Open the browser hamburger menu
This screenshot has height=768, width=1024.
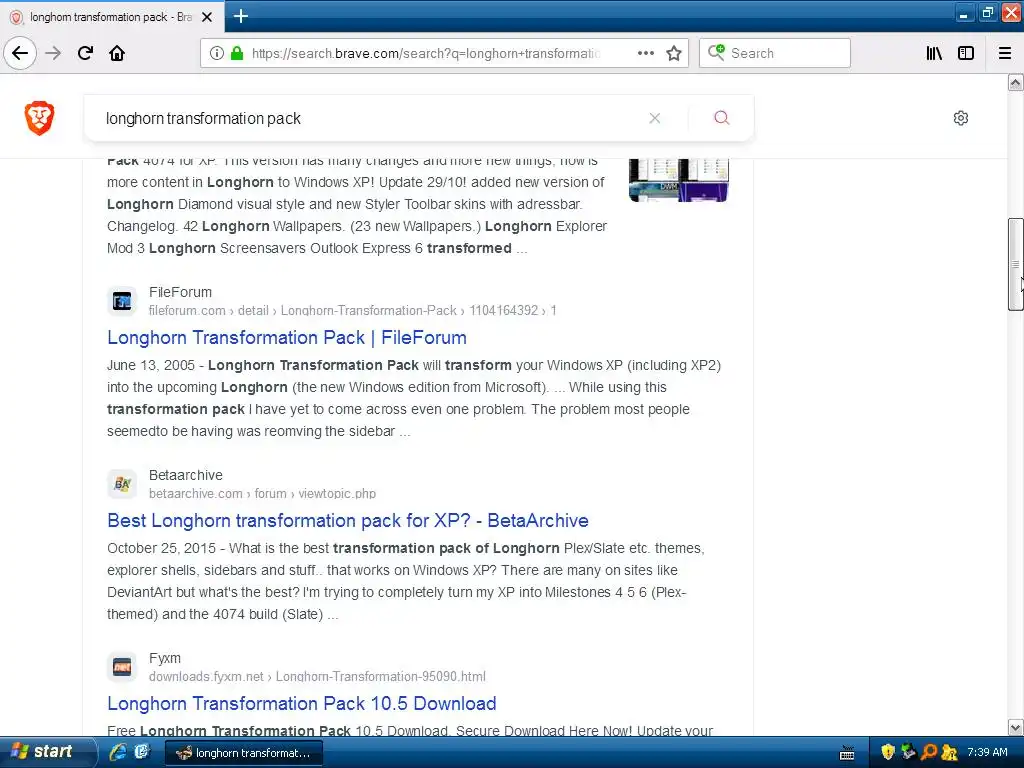coord(1005,53)
